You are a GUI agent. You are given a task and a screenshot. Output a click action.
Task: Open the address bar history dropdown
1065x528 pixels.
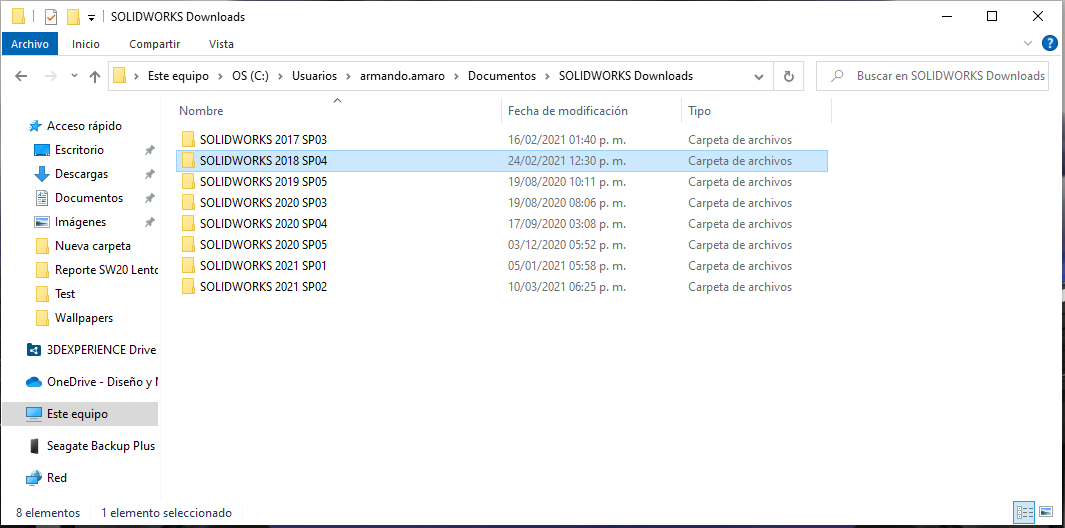click(x=759, y=77)
